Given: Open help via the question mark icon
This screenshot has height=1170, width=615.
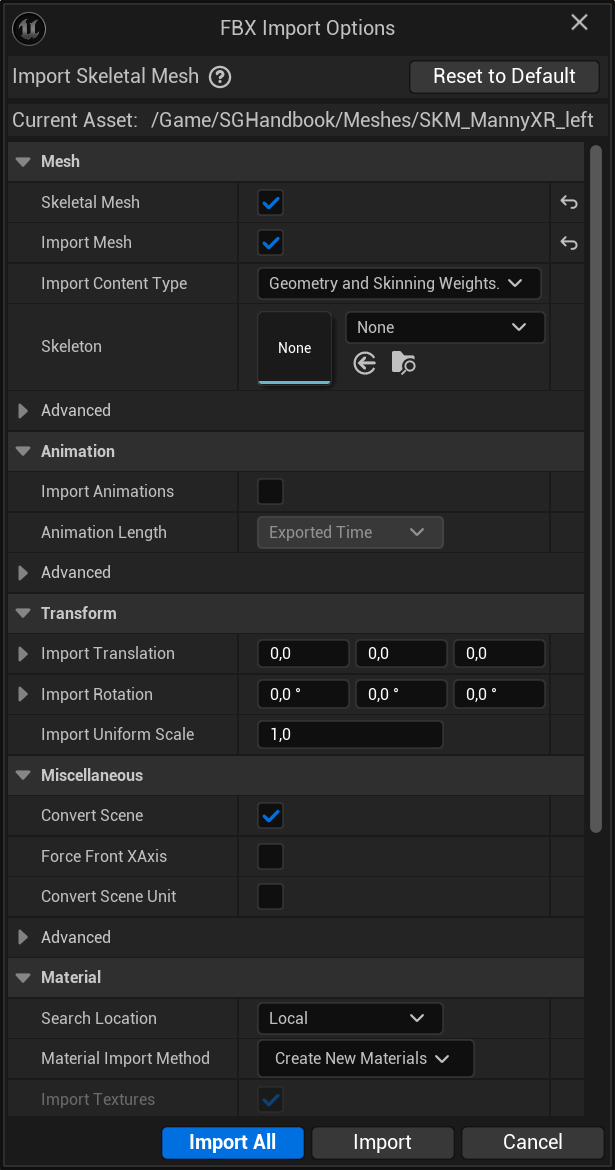Looking at the screenshot, I should 219,76.
